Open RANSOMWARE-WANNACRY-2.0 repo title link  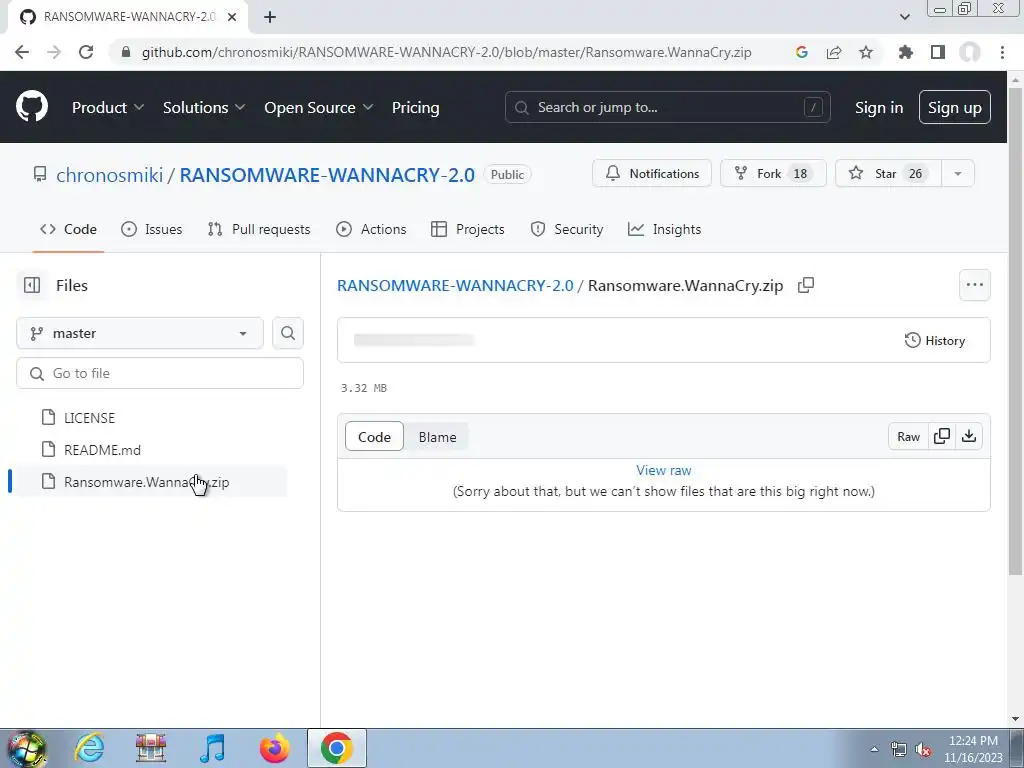tap(327, 175)
